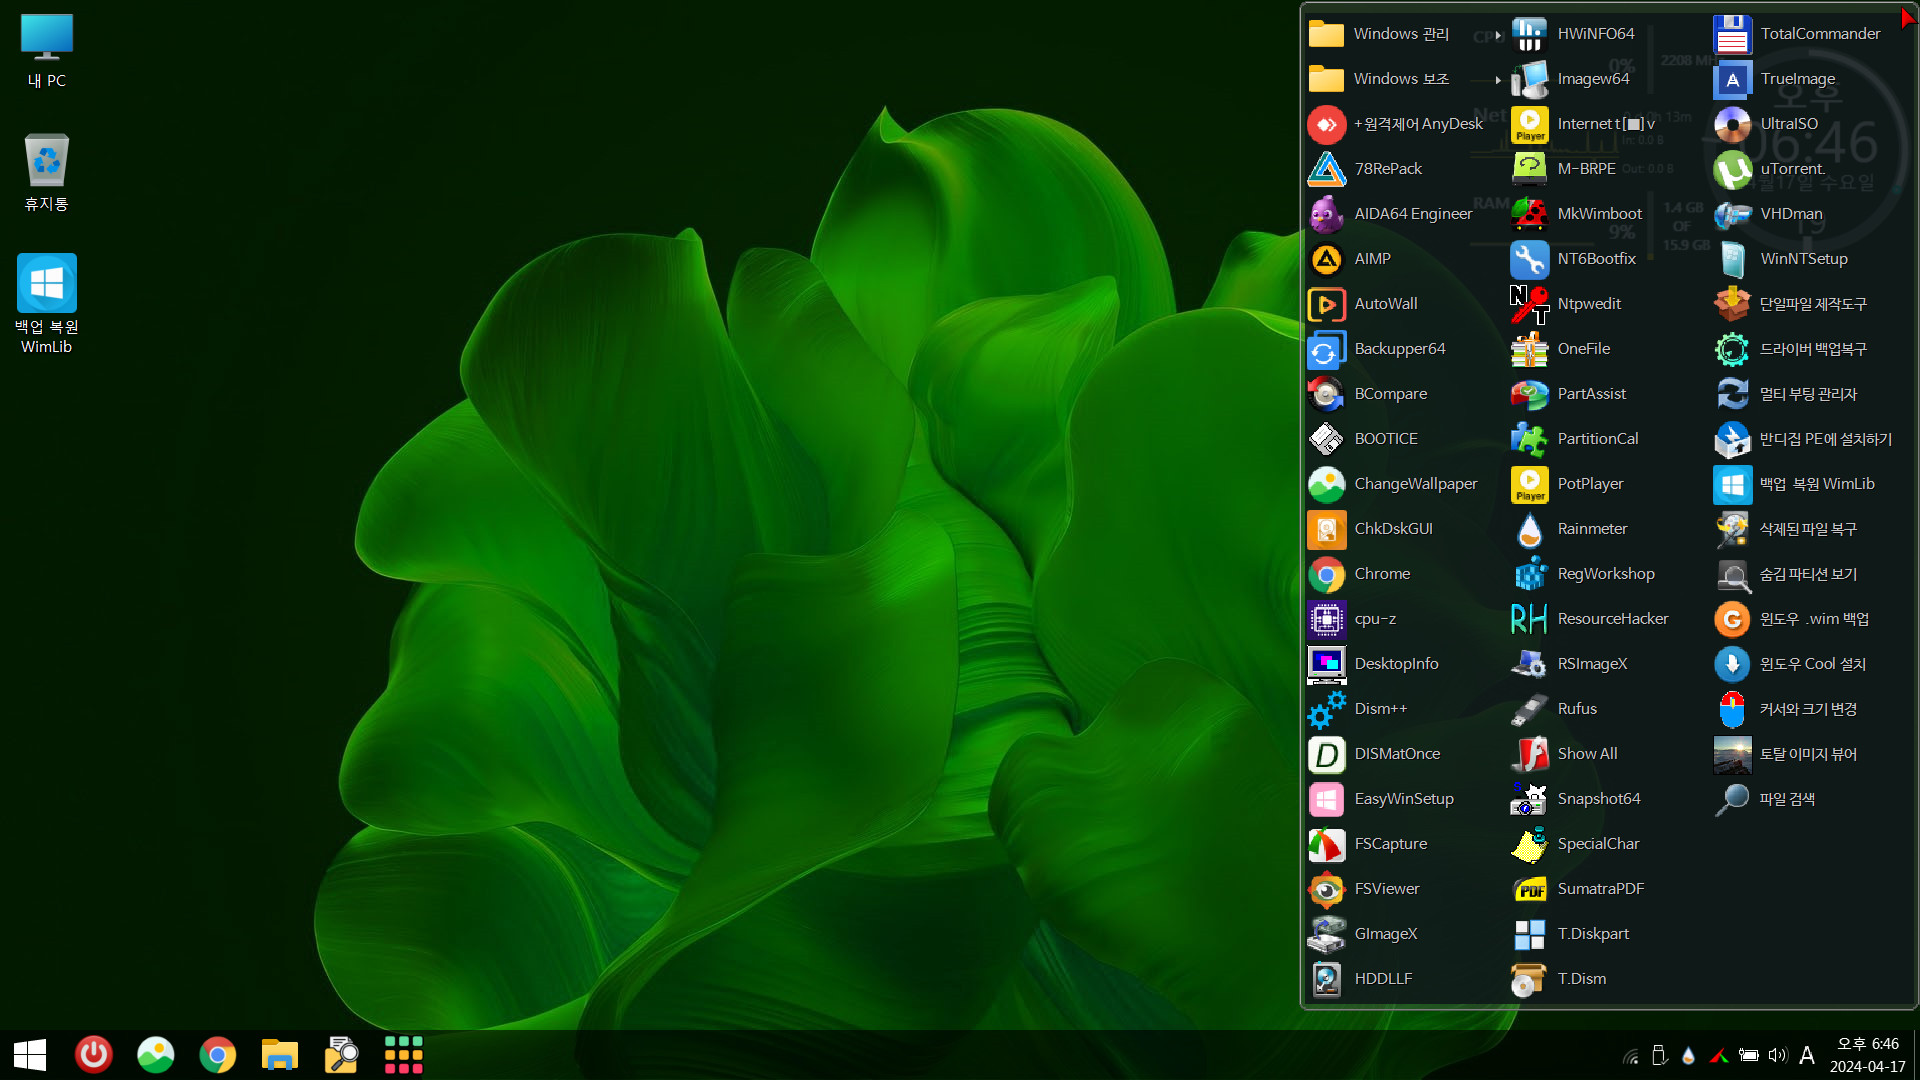The width and height of the screenshot is (1920, 1080).
Task: Open 내 PC desktop icon
Action: 47,51
